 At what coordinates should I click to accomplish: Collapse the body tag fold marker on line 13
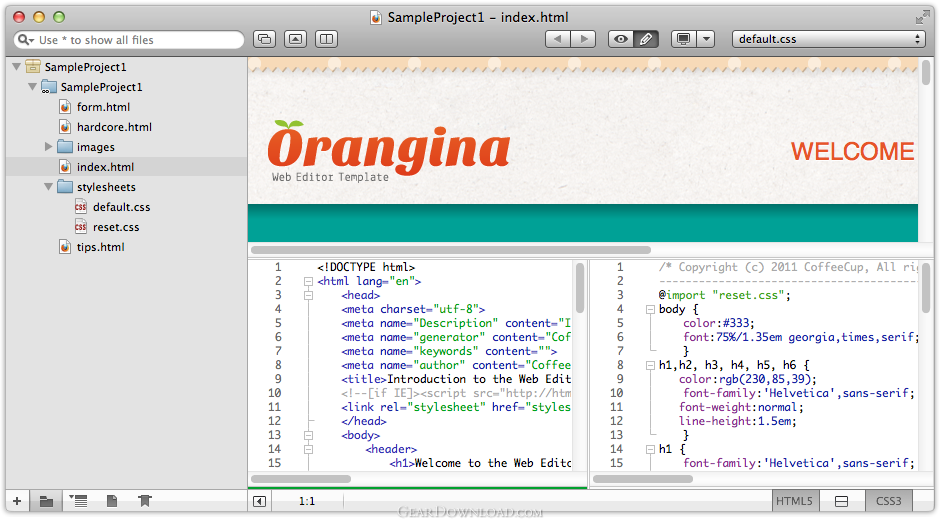(x=308, y=435)
